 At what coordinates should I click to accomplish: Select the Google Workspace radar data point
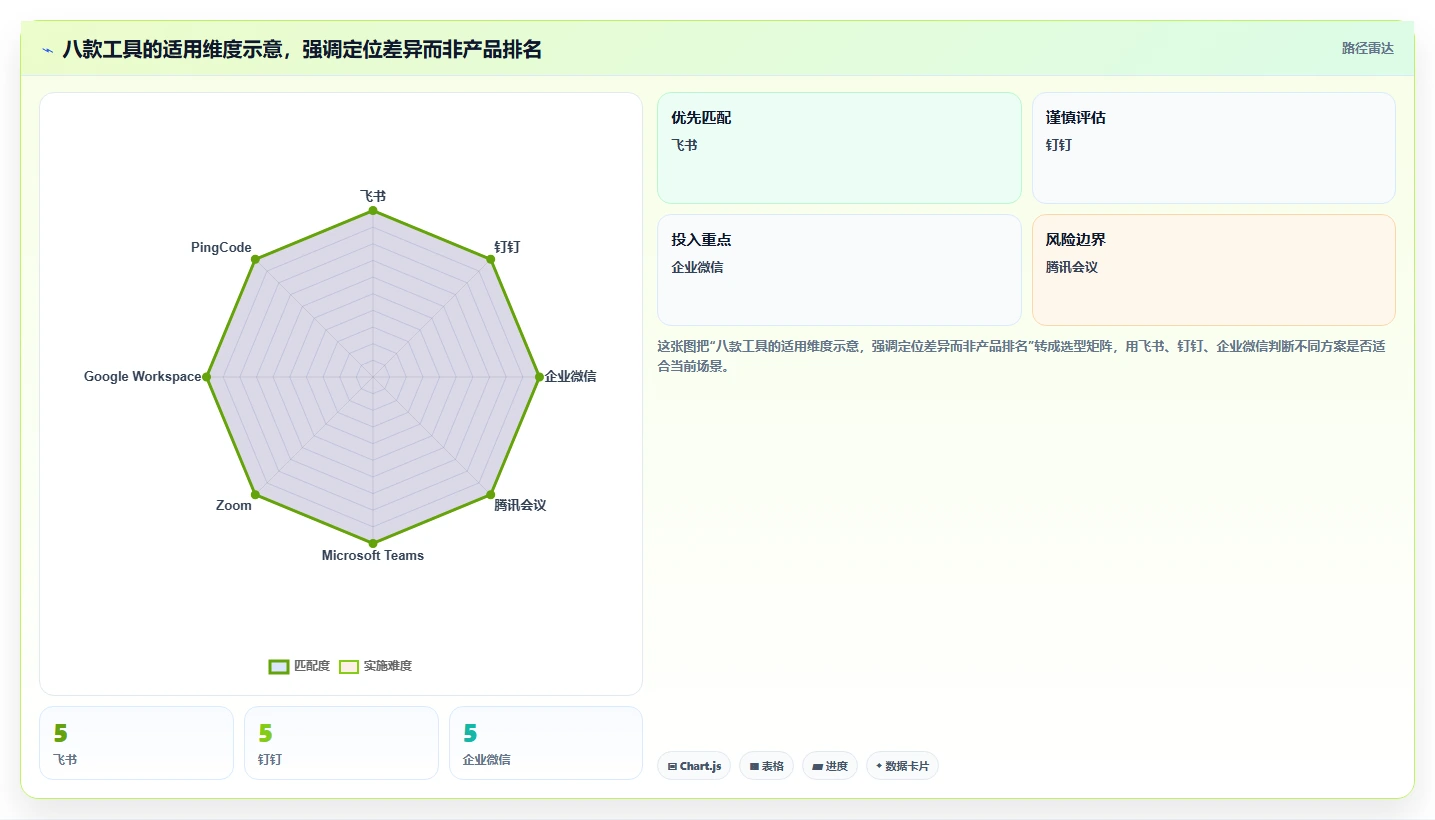coord(207,377)
